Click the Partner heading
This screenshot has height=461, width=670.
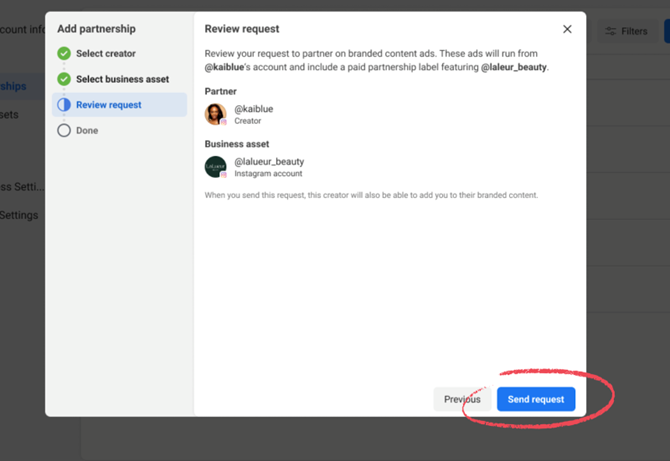coord(220,91)
